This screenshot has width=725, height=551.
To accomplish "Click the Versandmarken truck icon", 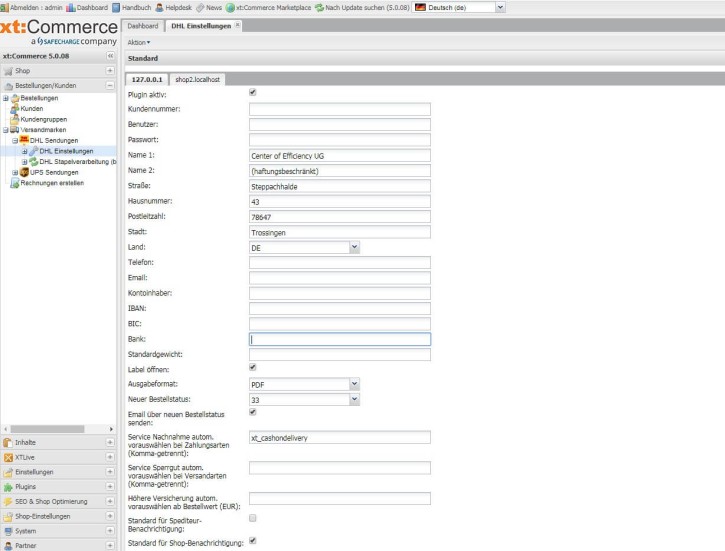I will pos(15,130).
